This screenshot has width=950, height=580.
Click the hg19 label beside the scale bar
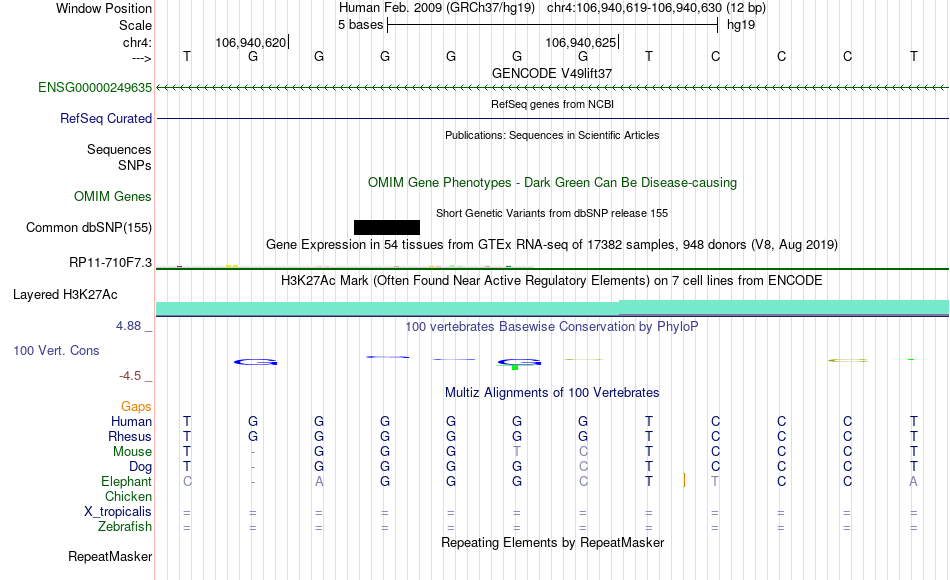(x=741, y=25)
